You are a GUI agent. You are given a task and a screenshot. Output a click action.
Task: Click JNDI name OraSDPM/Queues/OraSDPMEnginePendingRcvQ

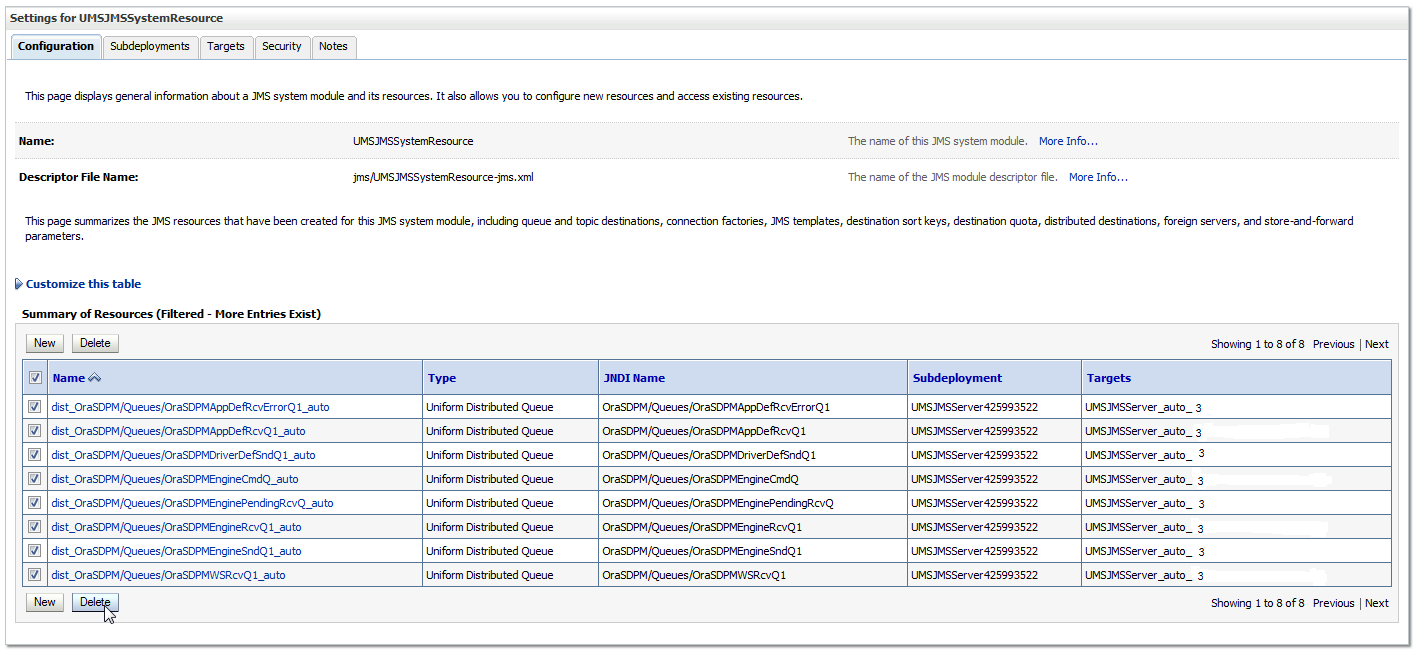[x=718, y=503]
